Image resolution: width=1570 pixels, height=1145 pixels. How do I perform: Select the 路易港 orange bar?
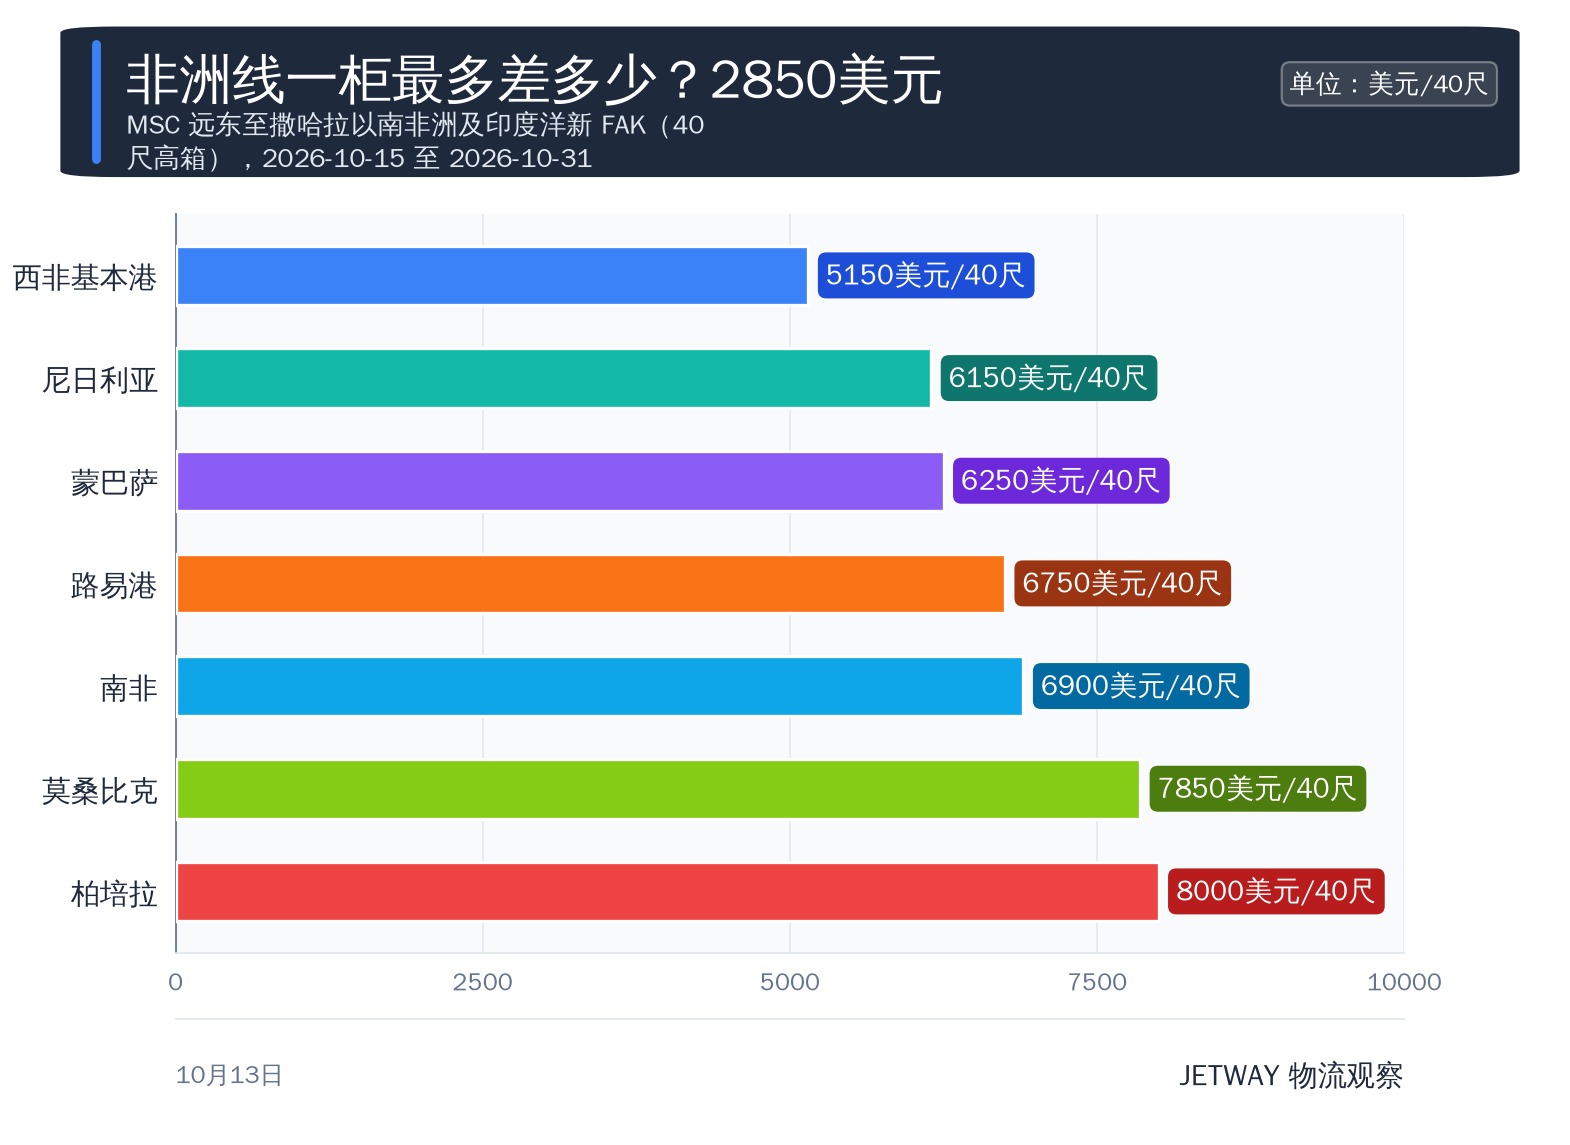coord(590,584)
